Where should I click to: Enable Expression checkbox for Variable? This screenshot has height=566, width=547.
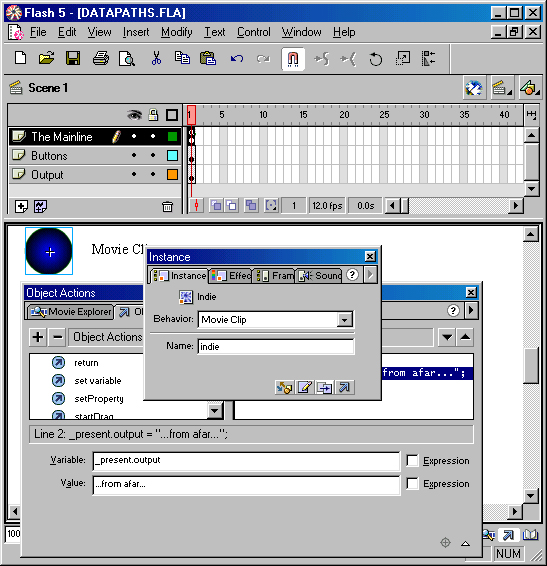point(412,461)
